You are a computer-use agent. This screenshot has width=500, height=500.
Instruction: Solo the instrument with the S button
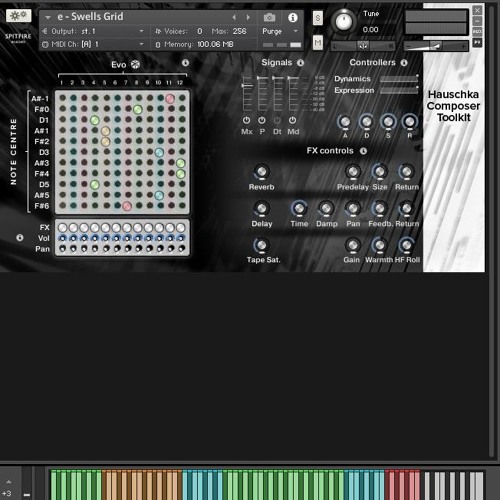318,18
